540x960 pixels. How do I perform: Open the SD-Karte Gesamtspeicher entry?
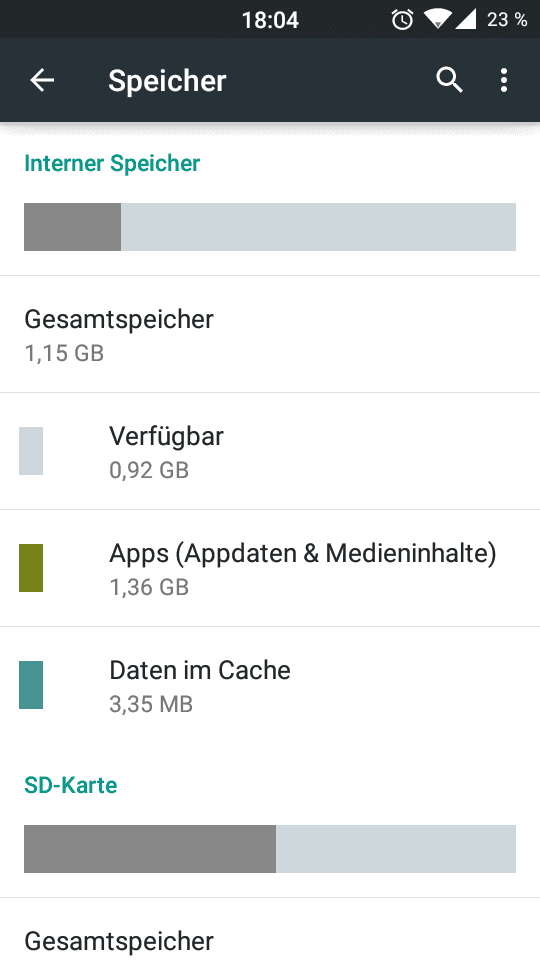pyautogui.click(x=270, y=929)
